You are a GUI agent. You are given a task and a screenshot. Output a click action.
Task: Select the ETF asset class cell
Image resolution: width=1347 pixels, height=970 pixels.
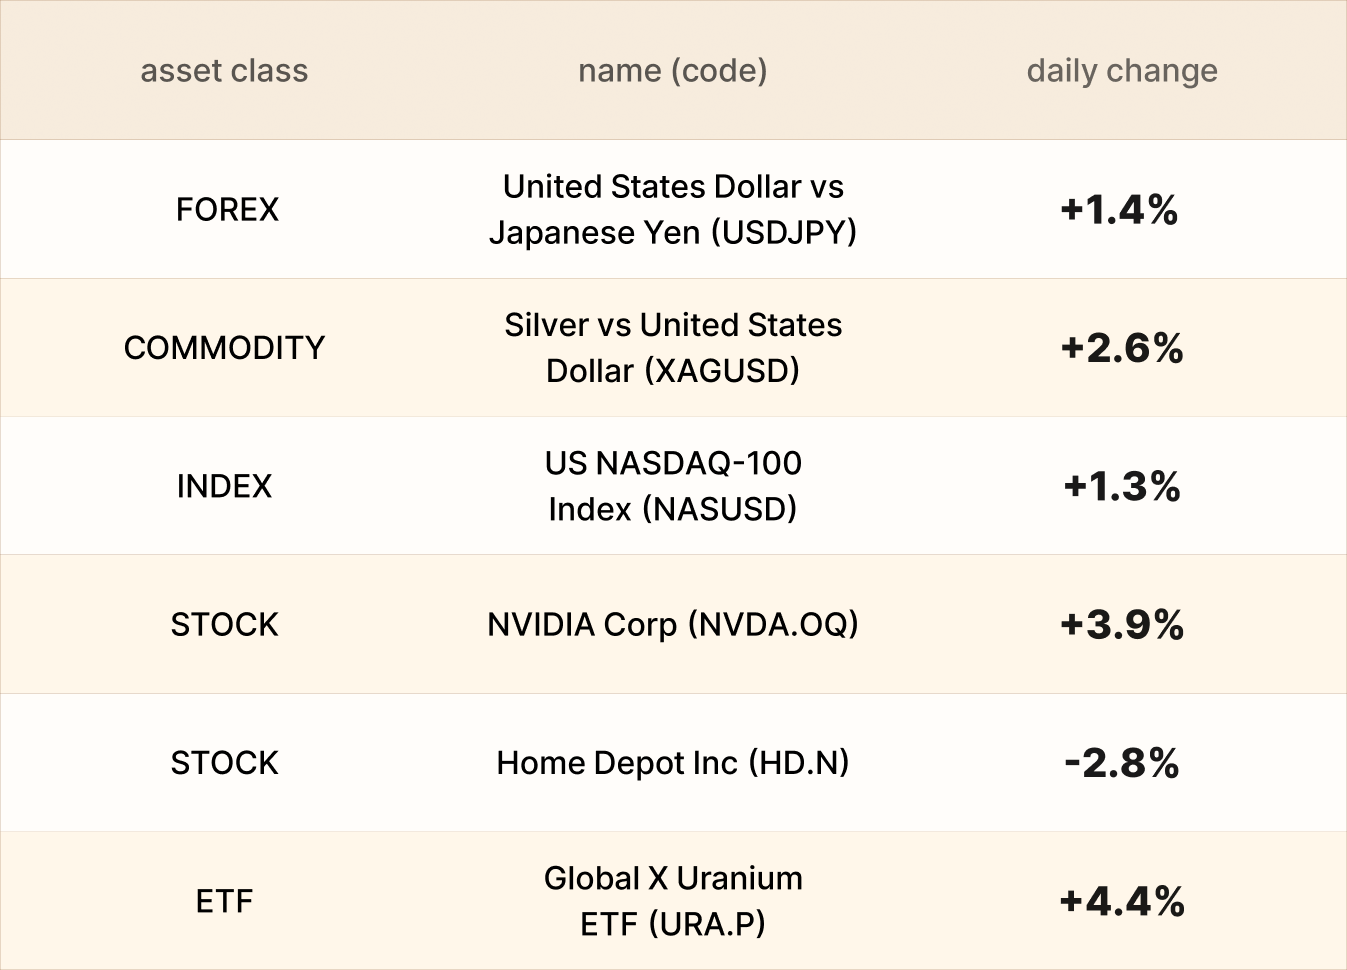click(224, 902)
